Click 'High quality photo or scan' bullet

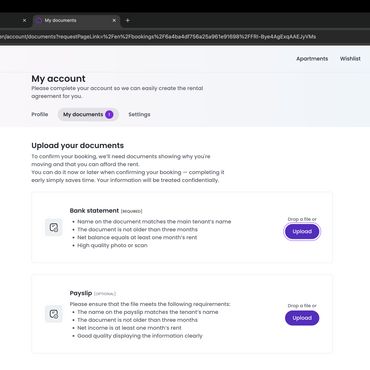pyautogui.click(x=112, y=245)
